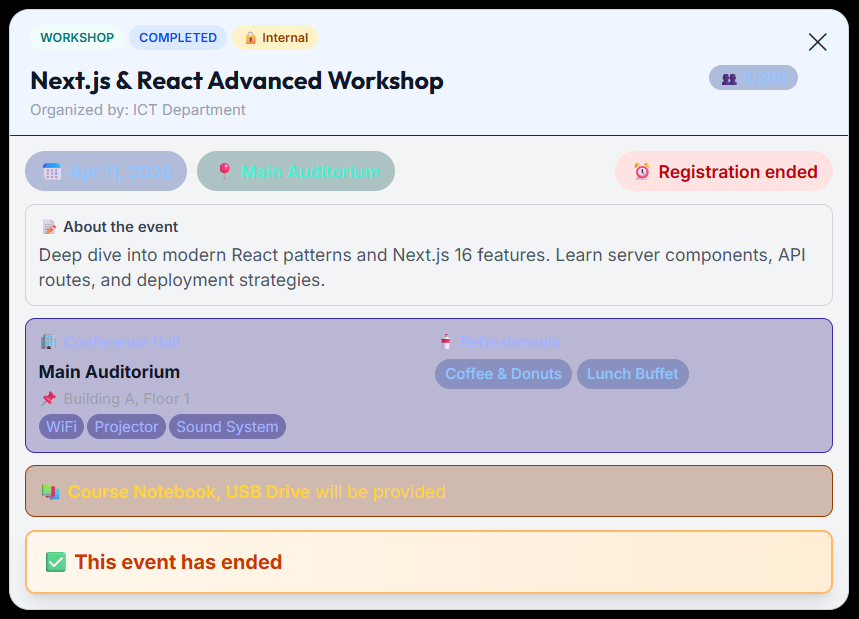Click the Building A, Floor 1 text
The image size is (859, 619).
click(127, 399)
